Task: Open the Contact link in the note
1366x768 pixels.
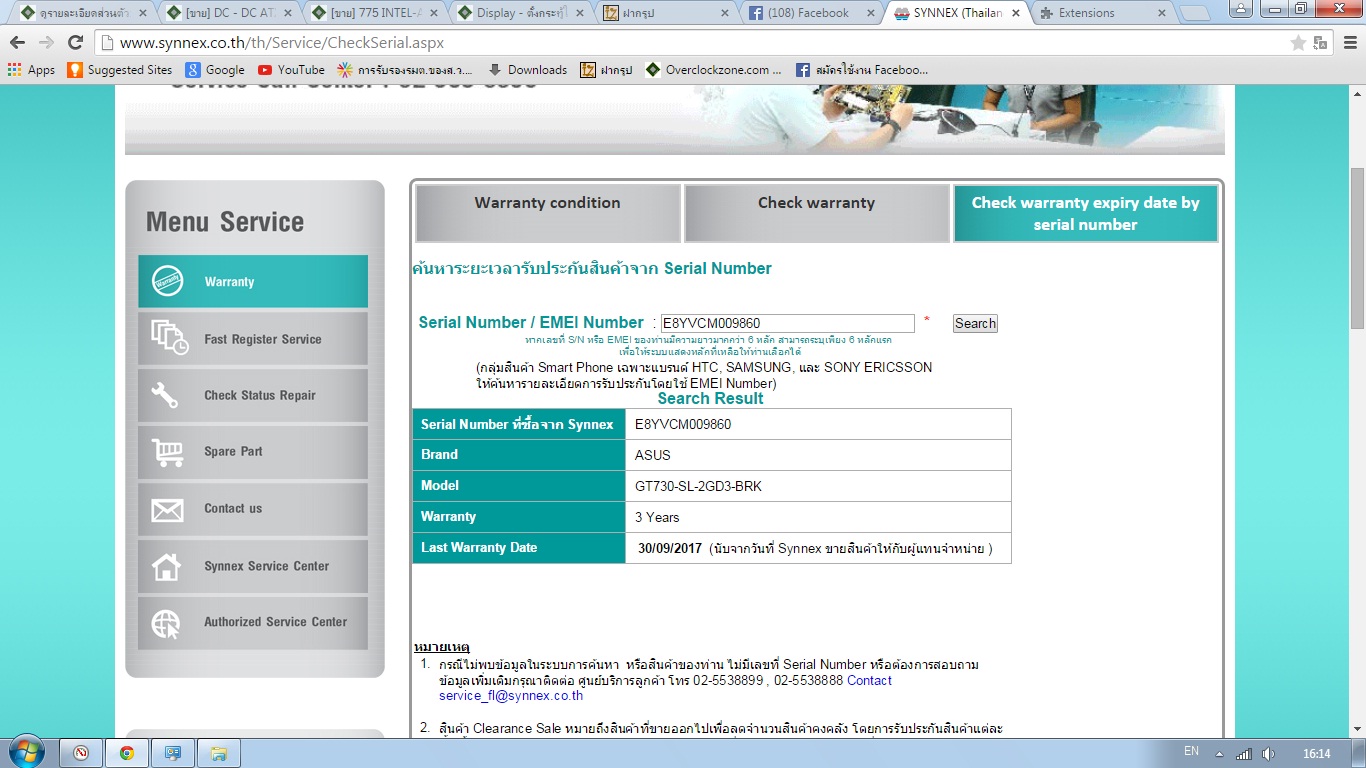Action: click(869, 680)
